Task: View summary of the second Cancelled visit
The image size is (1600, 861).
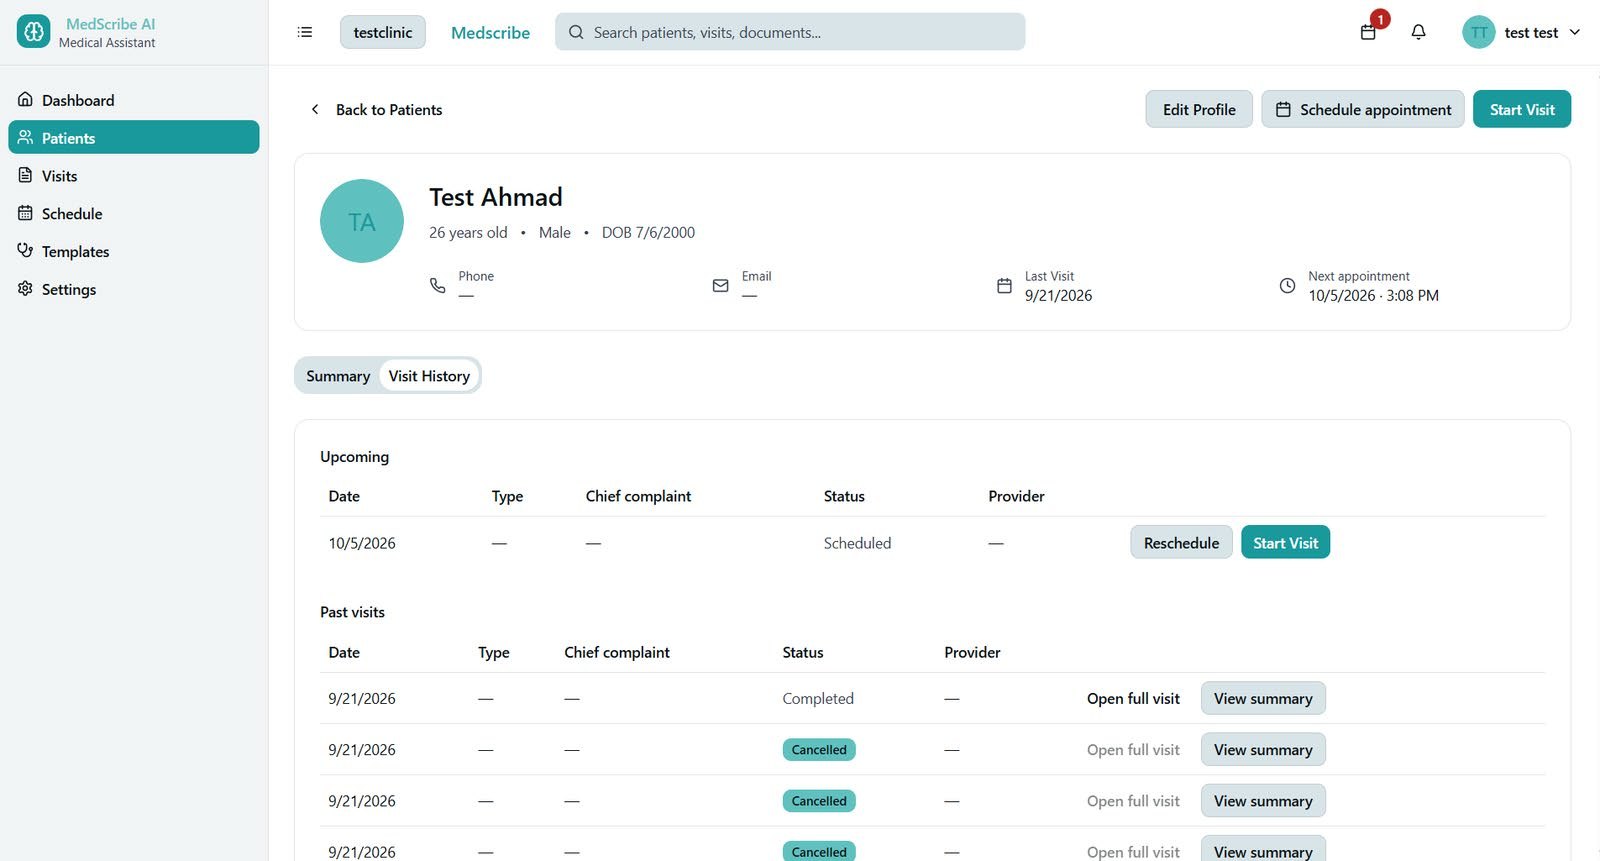Action: click(1263, 800)
